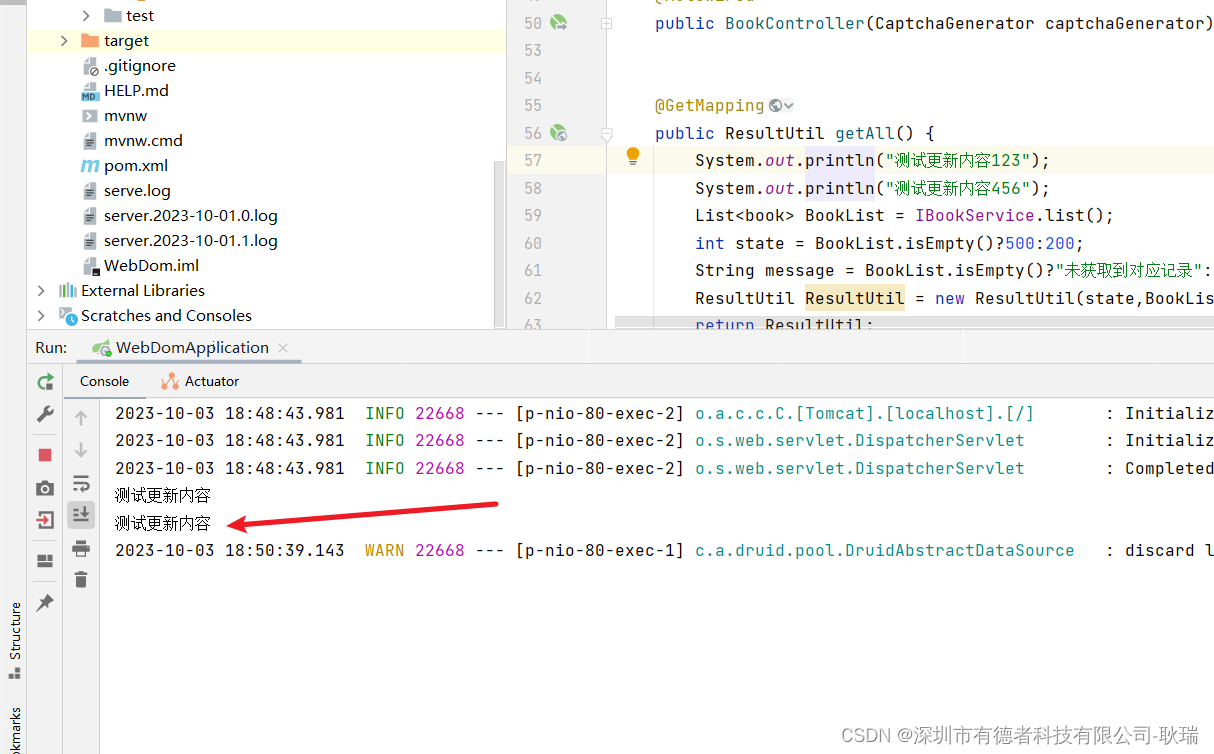Open run settings via the wrench icon
The height and width of the screenshot is (754, 1214).
click(45, 414)
